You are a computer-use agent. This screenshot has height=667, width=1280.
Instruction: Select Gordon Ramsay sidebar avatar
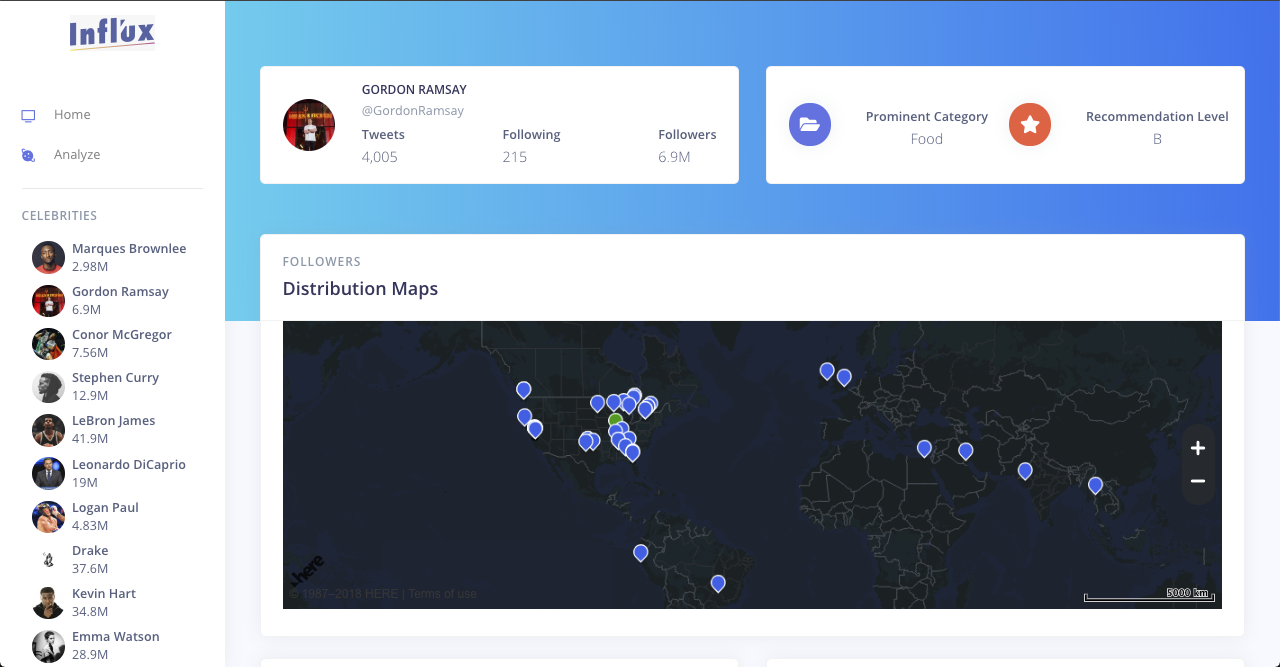(48, 300)
